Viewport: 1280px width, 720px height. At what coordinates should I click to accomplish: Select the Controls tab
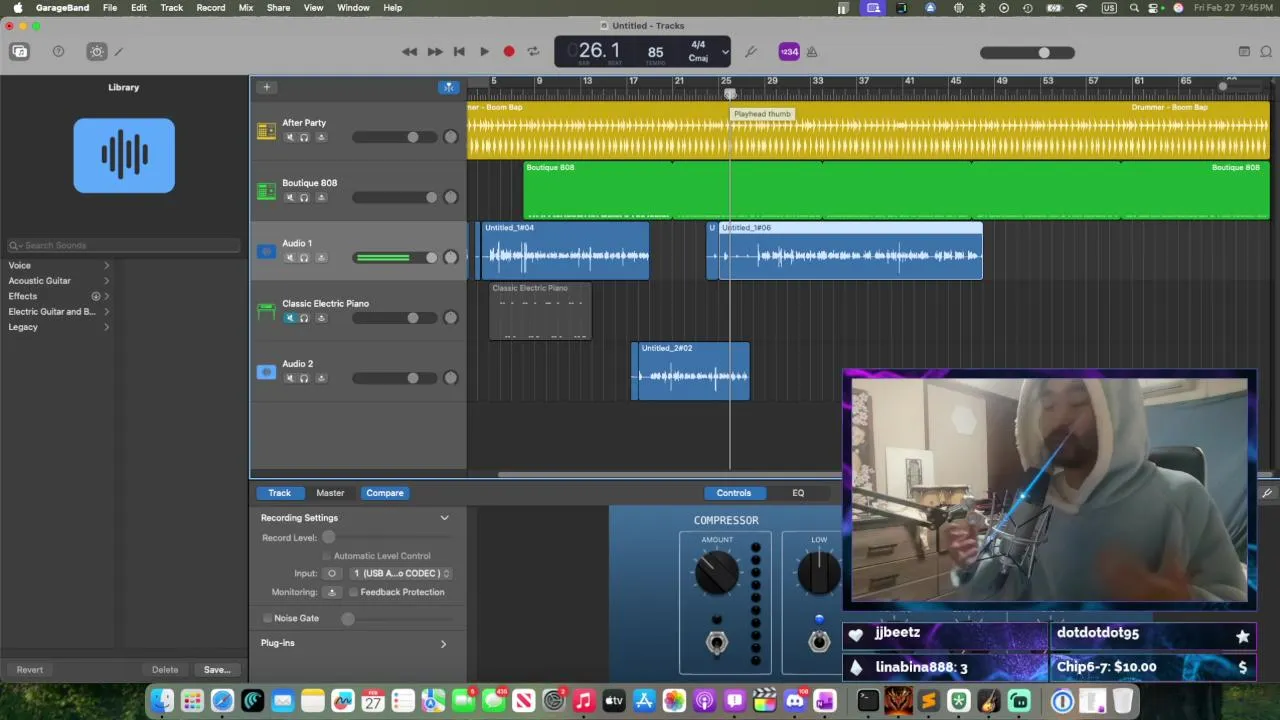733,493
